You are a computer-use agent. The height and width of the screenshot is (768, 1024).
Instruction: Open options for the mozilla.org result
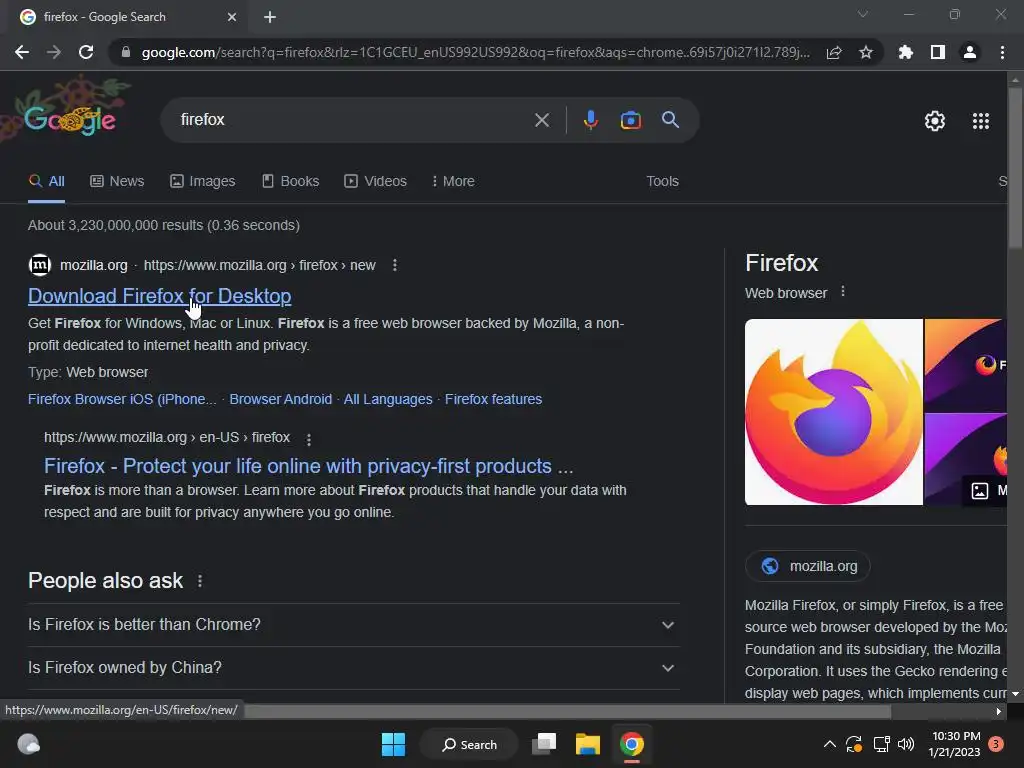tap(394, 265)
